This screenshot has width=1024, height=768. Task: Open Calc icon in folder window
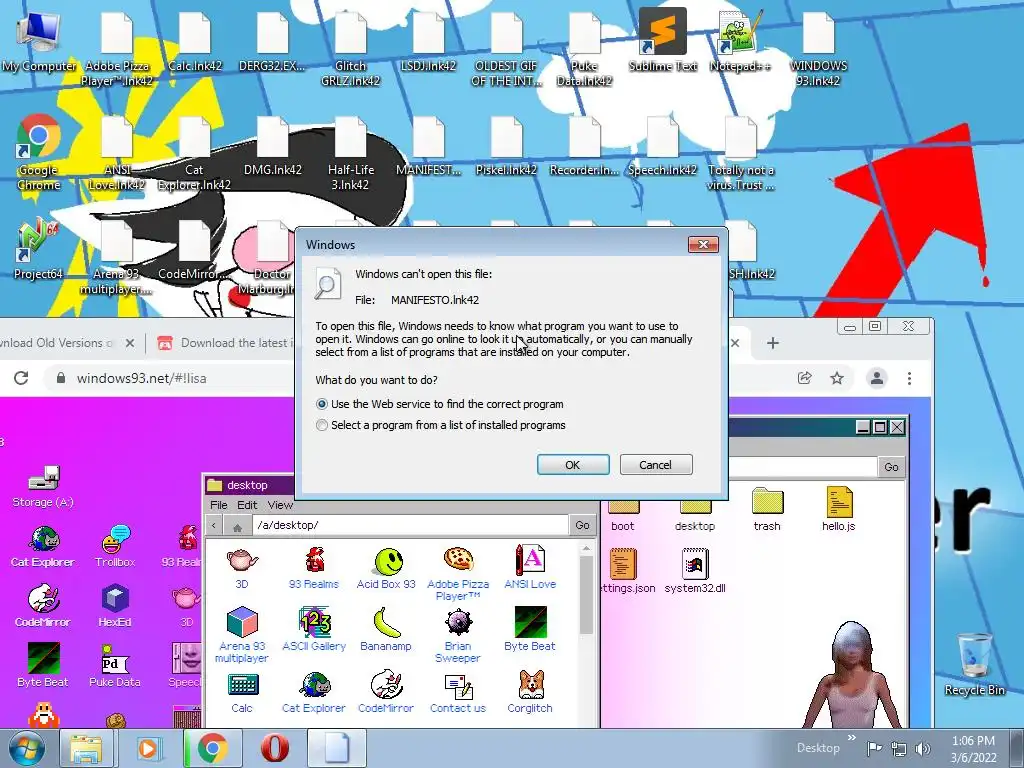tap(242, 694)
